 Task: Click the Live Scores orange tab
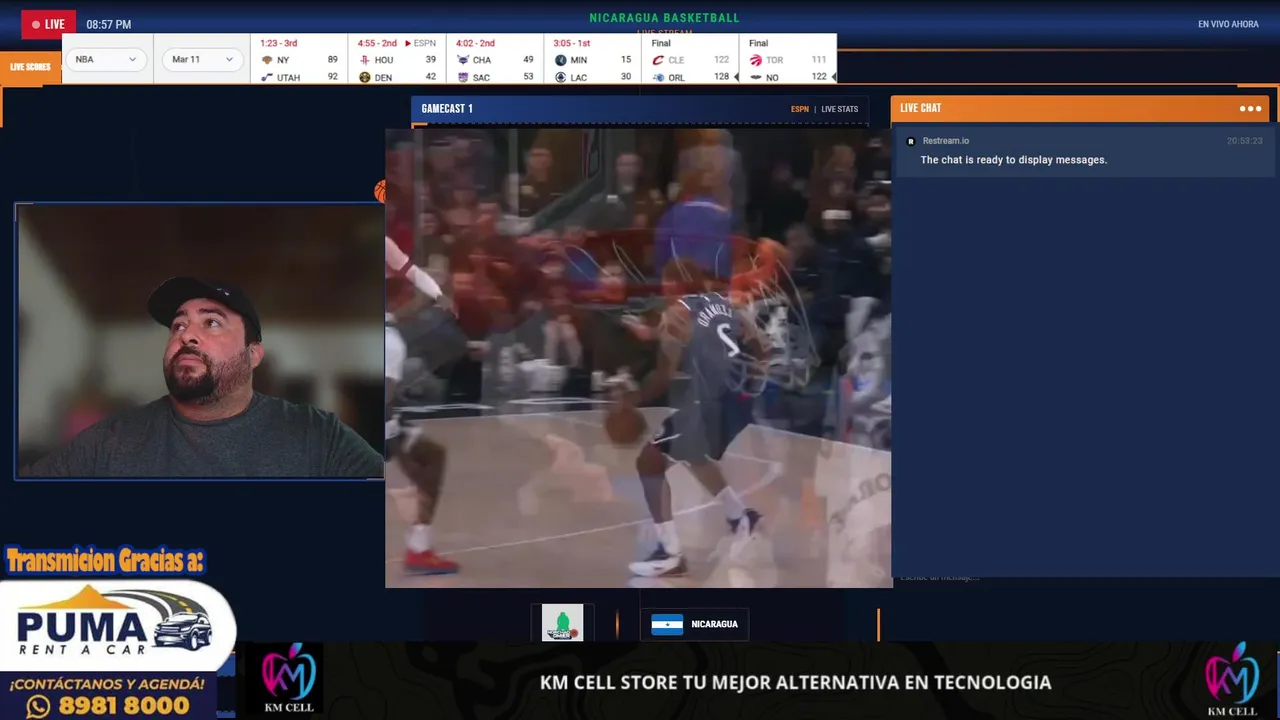click(x=30, y=67)
